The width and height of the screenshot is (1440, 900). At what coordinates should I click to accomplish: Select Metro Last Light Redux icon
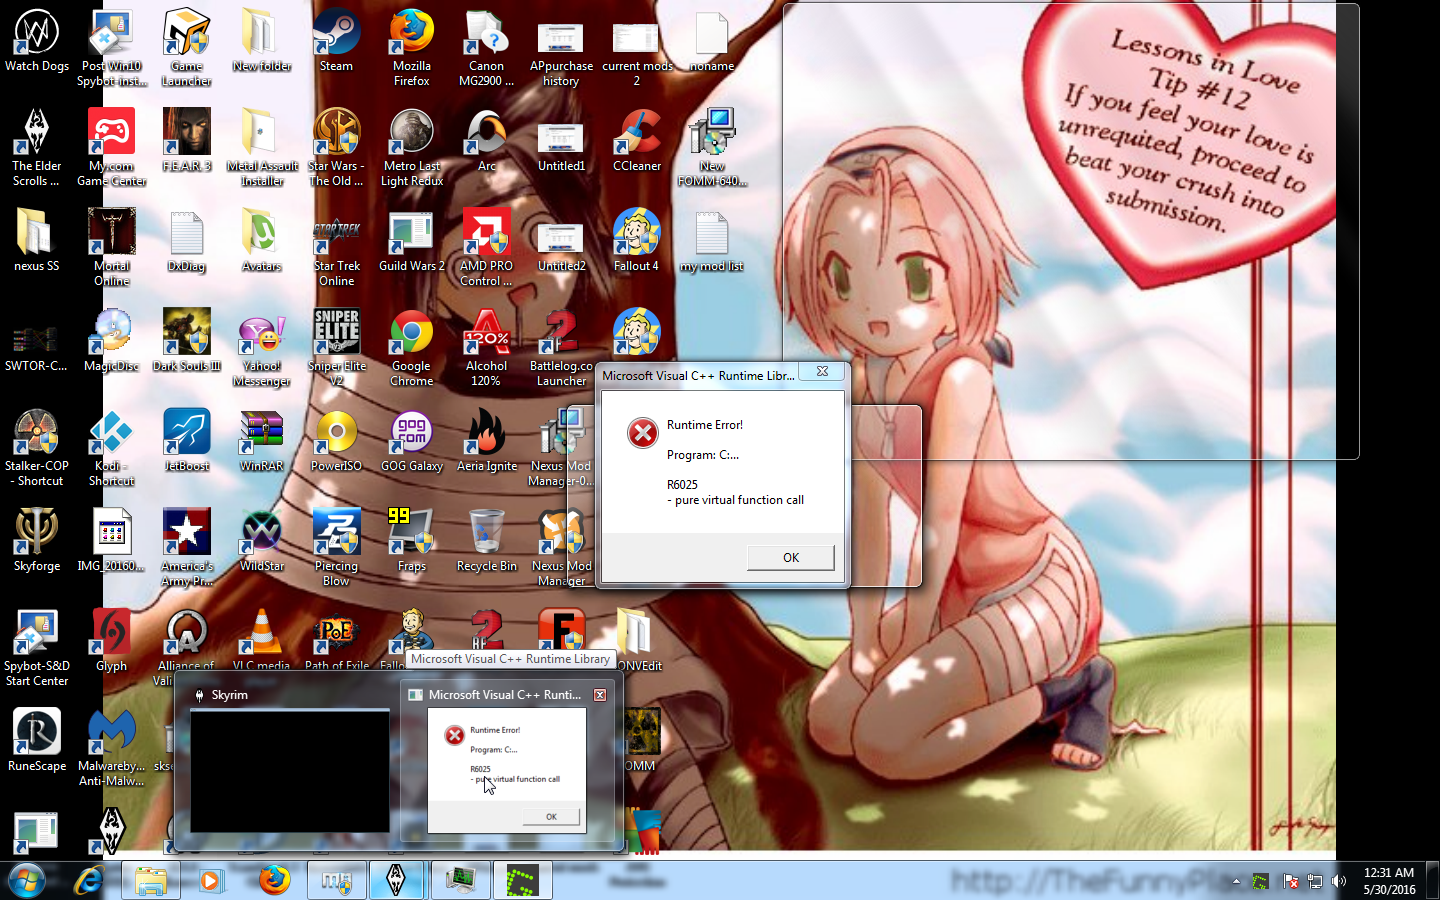(x=411, y=148)
